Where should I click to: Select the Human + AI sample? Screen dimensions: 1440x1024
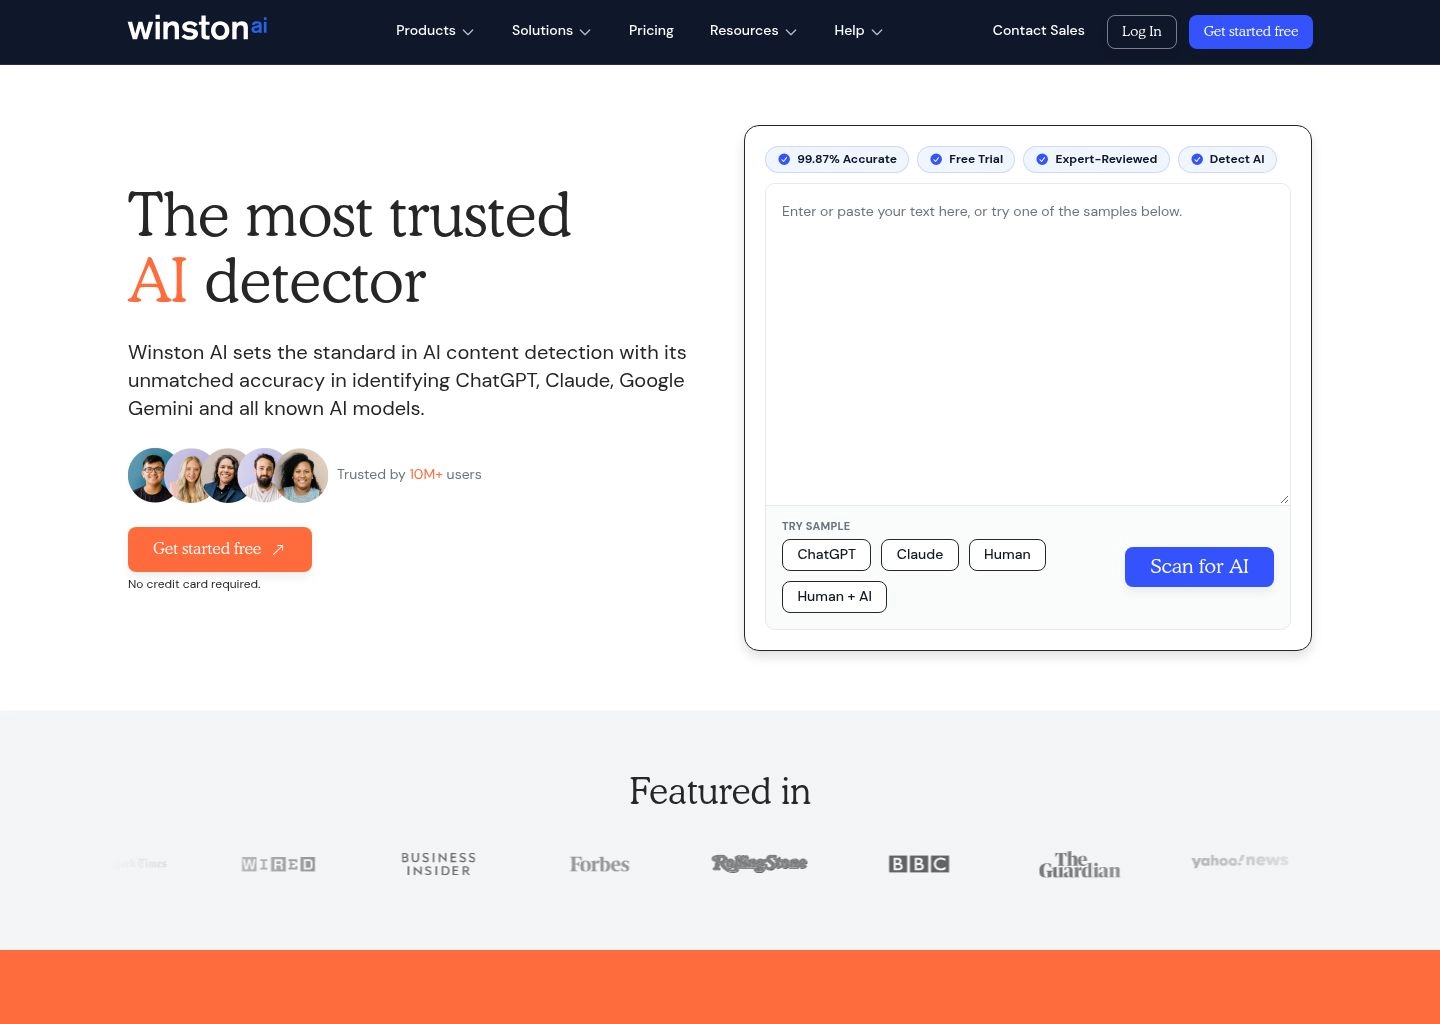point(834,597)
